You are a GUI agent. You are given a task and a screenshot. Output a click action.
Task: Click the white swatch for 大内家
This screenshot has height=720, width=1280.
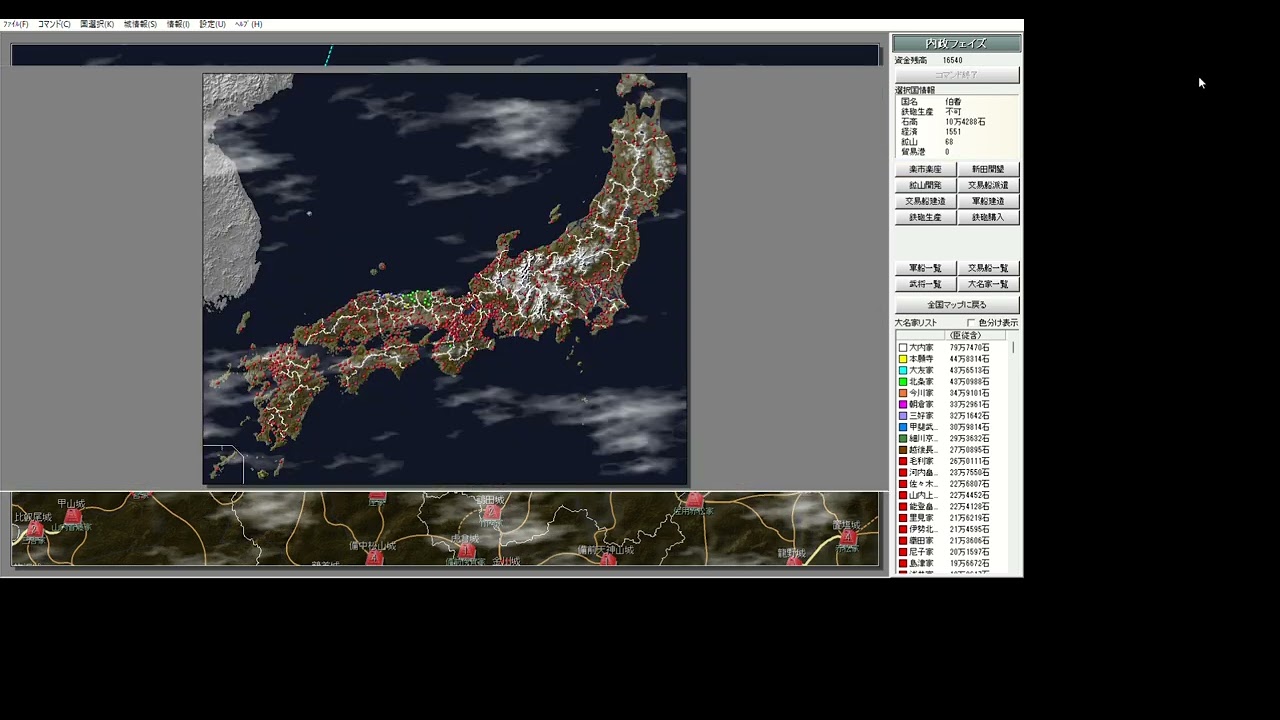click(x=903, y=348)
